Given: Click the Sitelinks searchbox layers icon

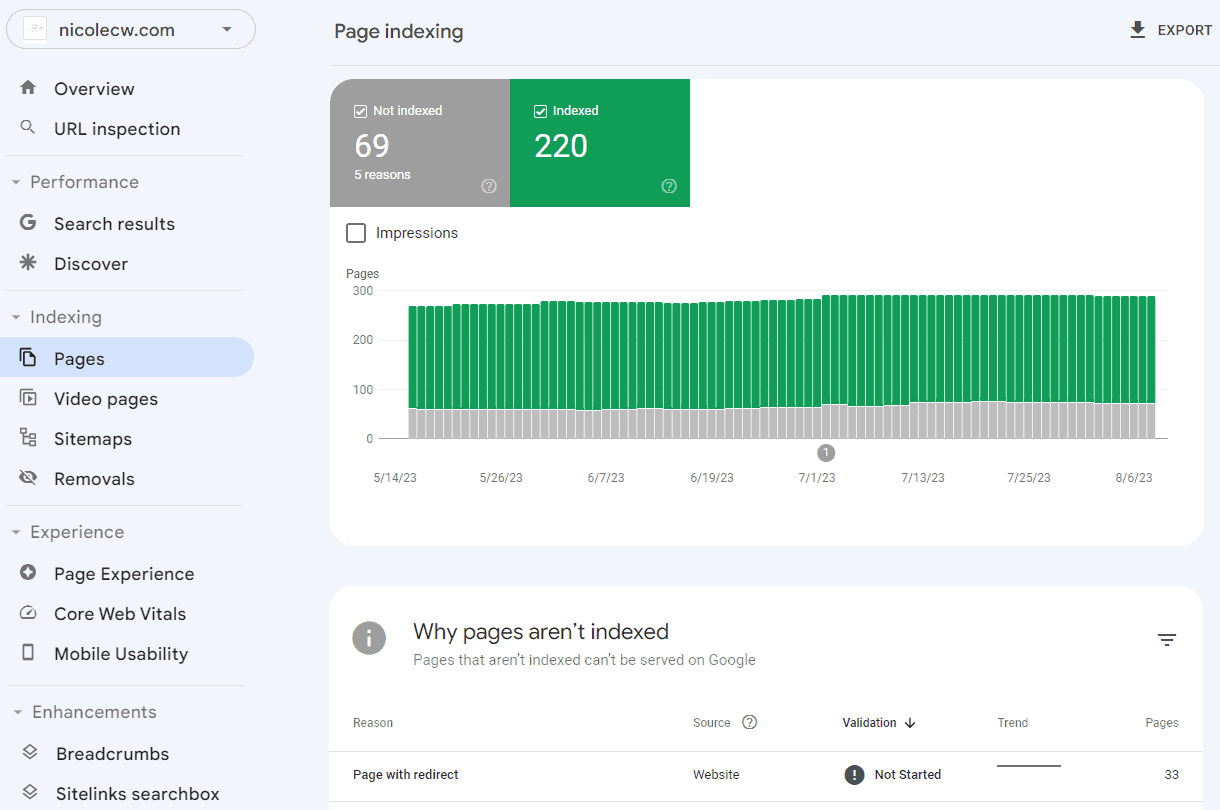Looking at the screenshot, I should pos(30,793).
